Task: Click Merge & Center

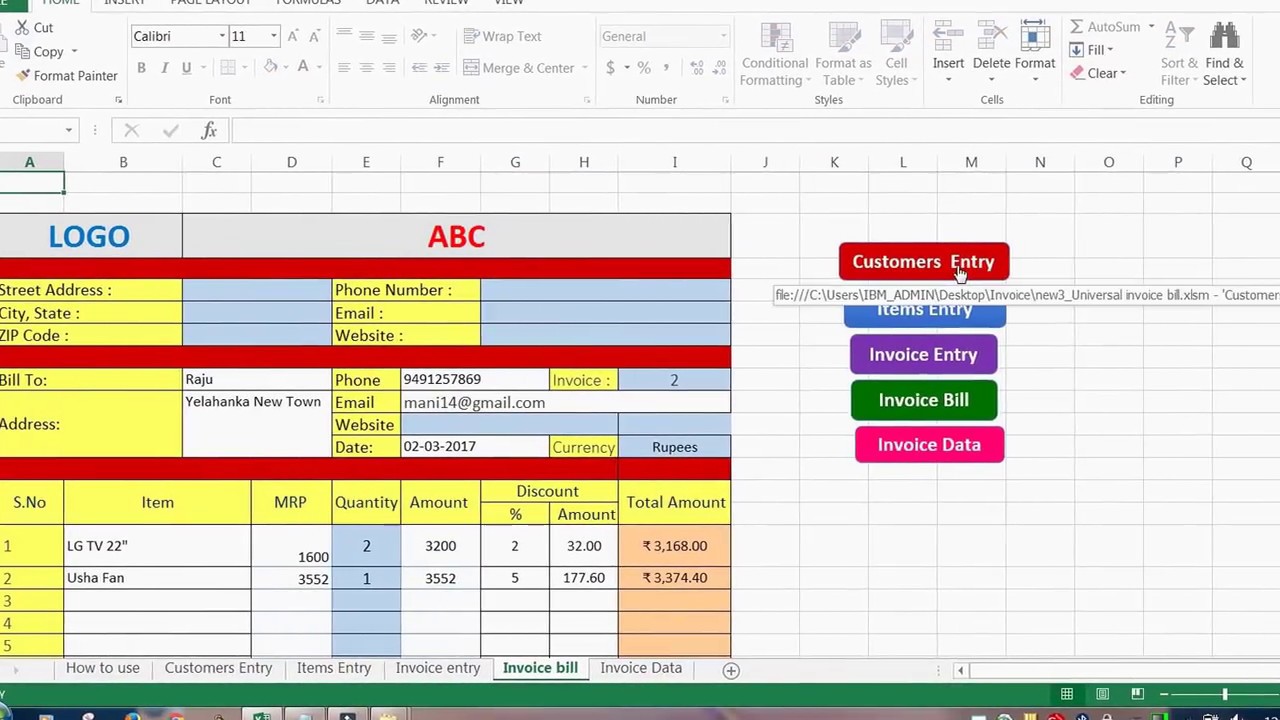Action: (519, 68)
